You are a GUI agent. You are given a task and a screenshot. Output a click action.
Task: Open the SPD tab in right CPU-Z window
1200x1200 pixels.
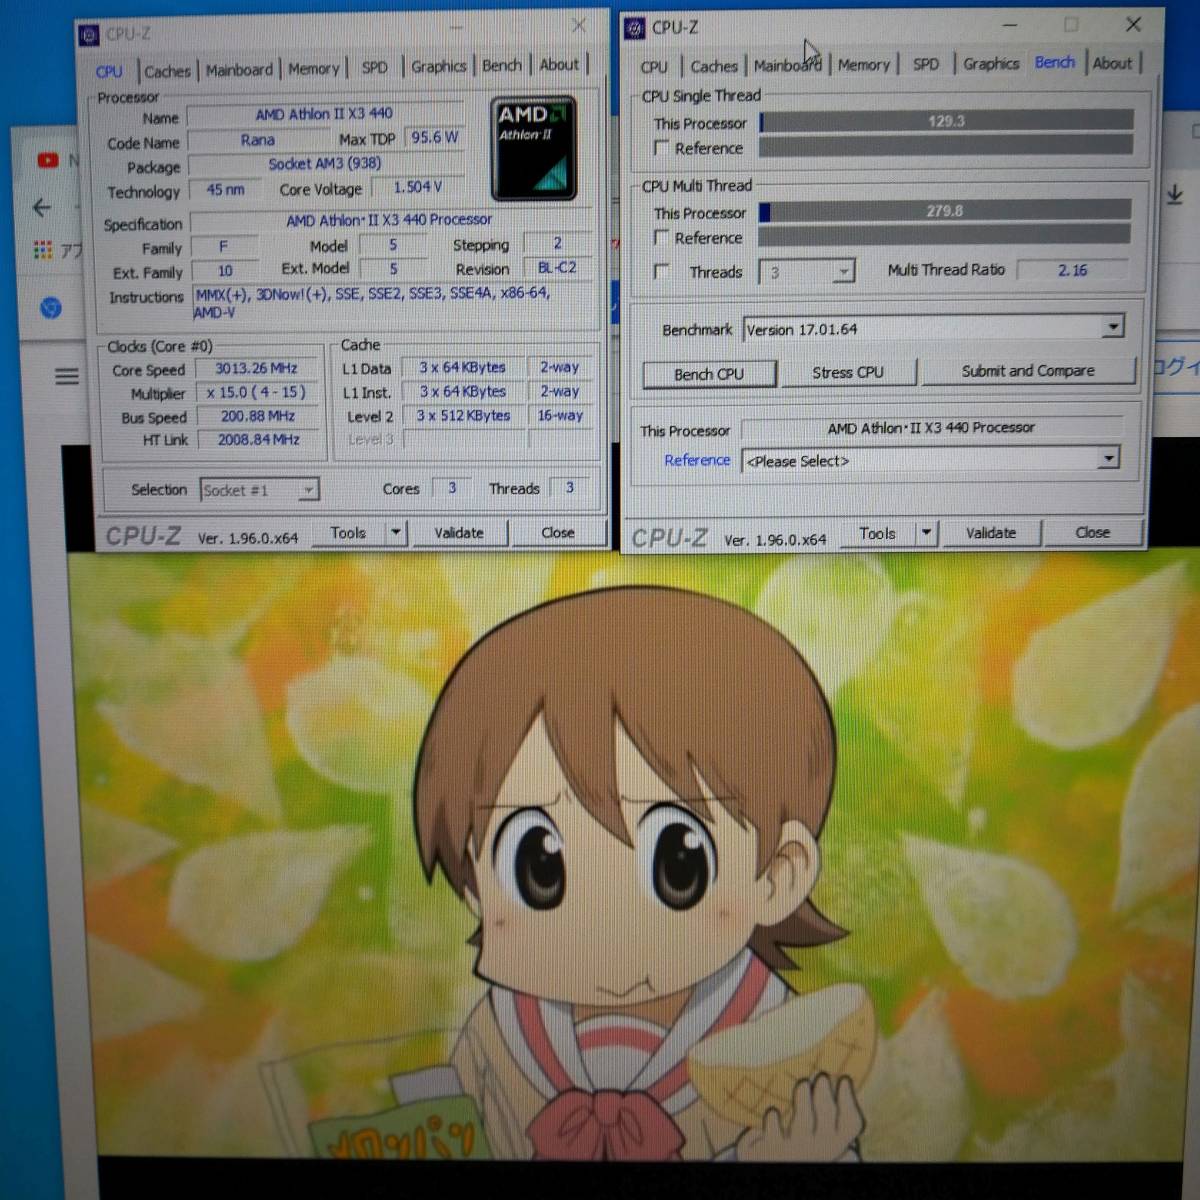(926, 64)
